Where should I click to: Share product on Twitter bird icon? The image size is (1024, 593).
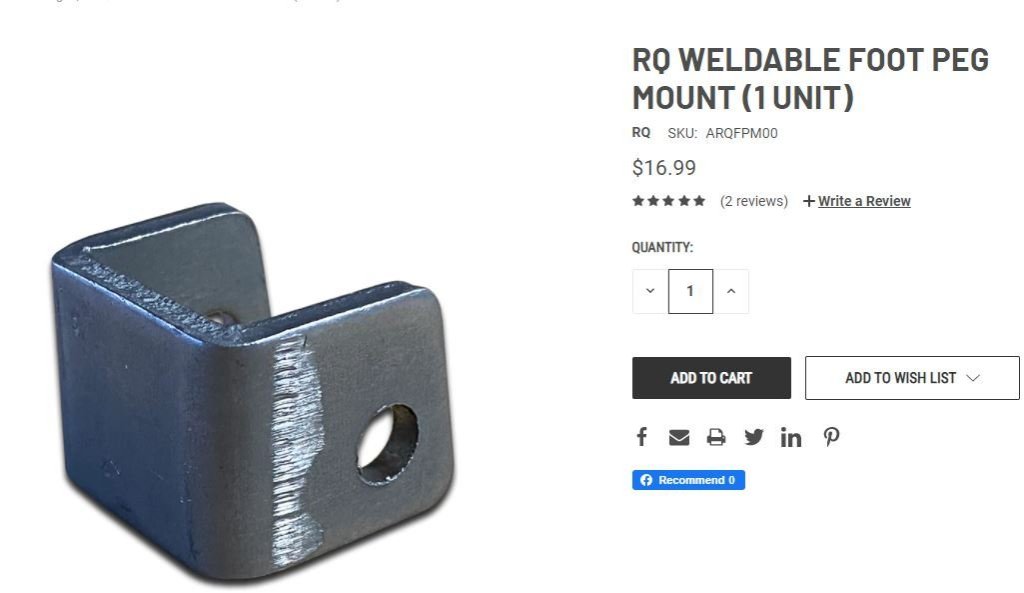point(754,437)
